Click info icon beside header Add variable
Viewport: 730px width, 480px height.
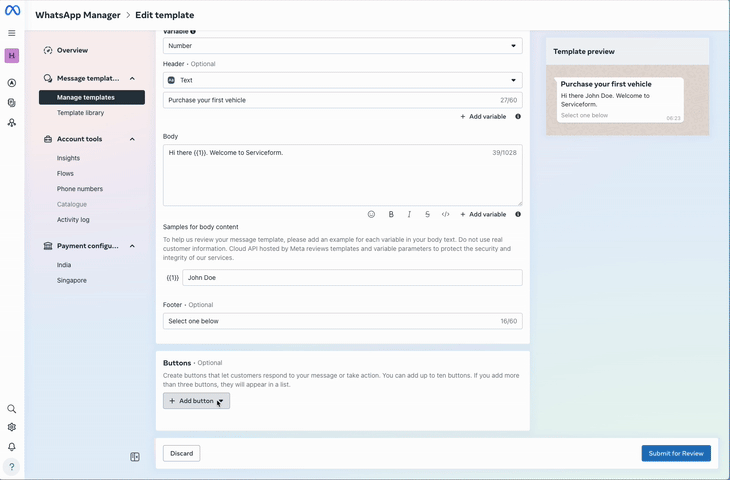click(518, 116)
